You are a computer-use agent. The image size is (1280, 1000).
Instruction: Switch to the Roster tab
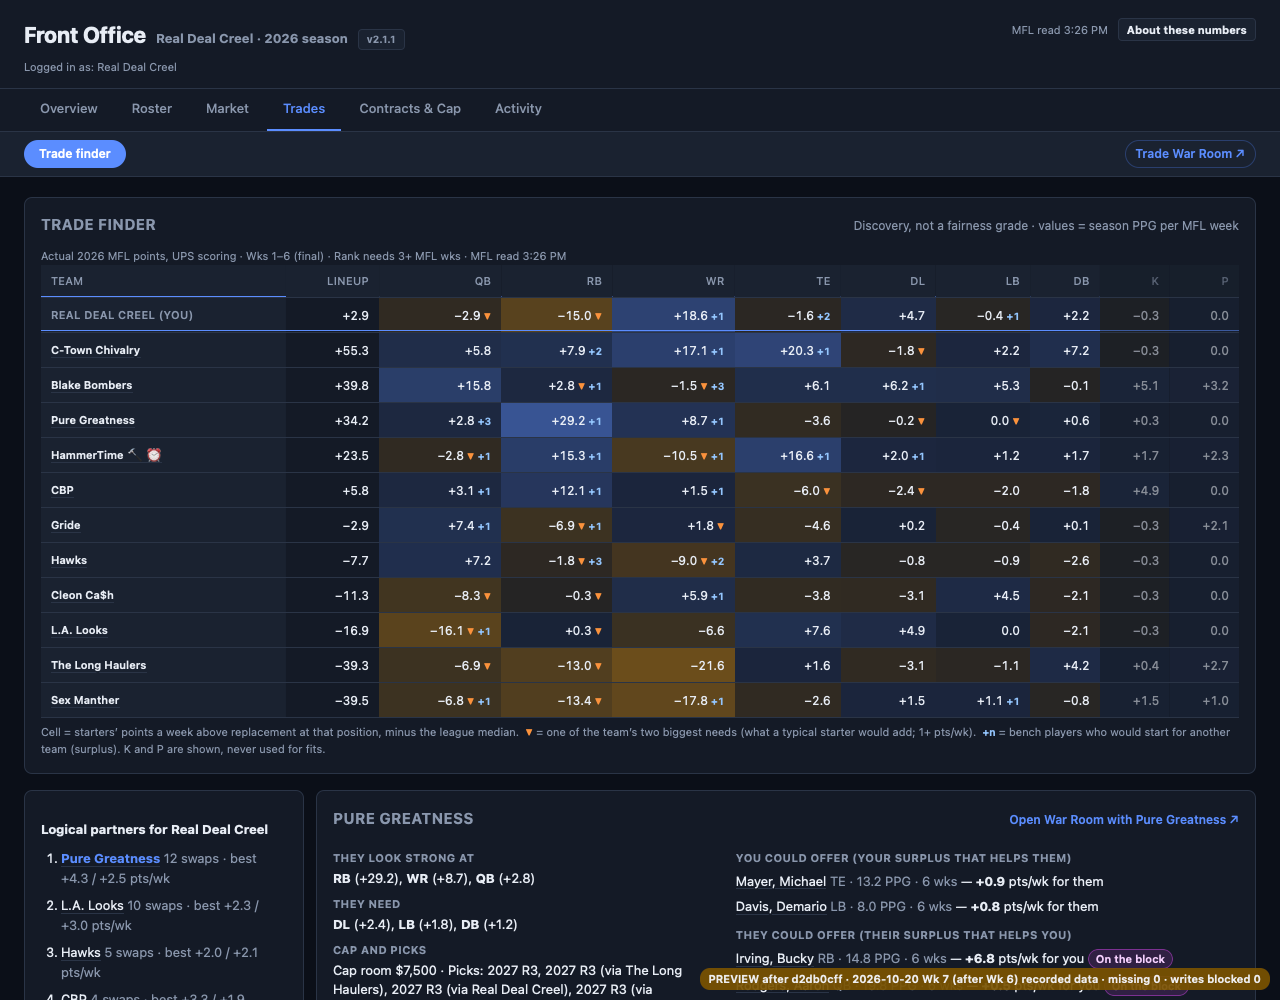(x=152, y=108)
